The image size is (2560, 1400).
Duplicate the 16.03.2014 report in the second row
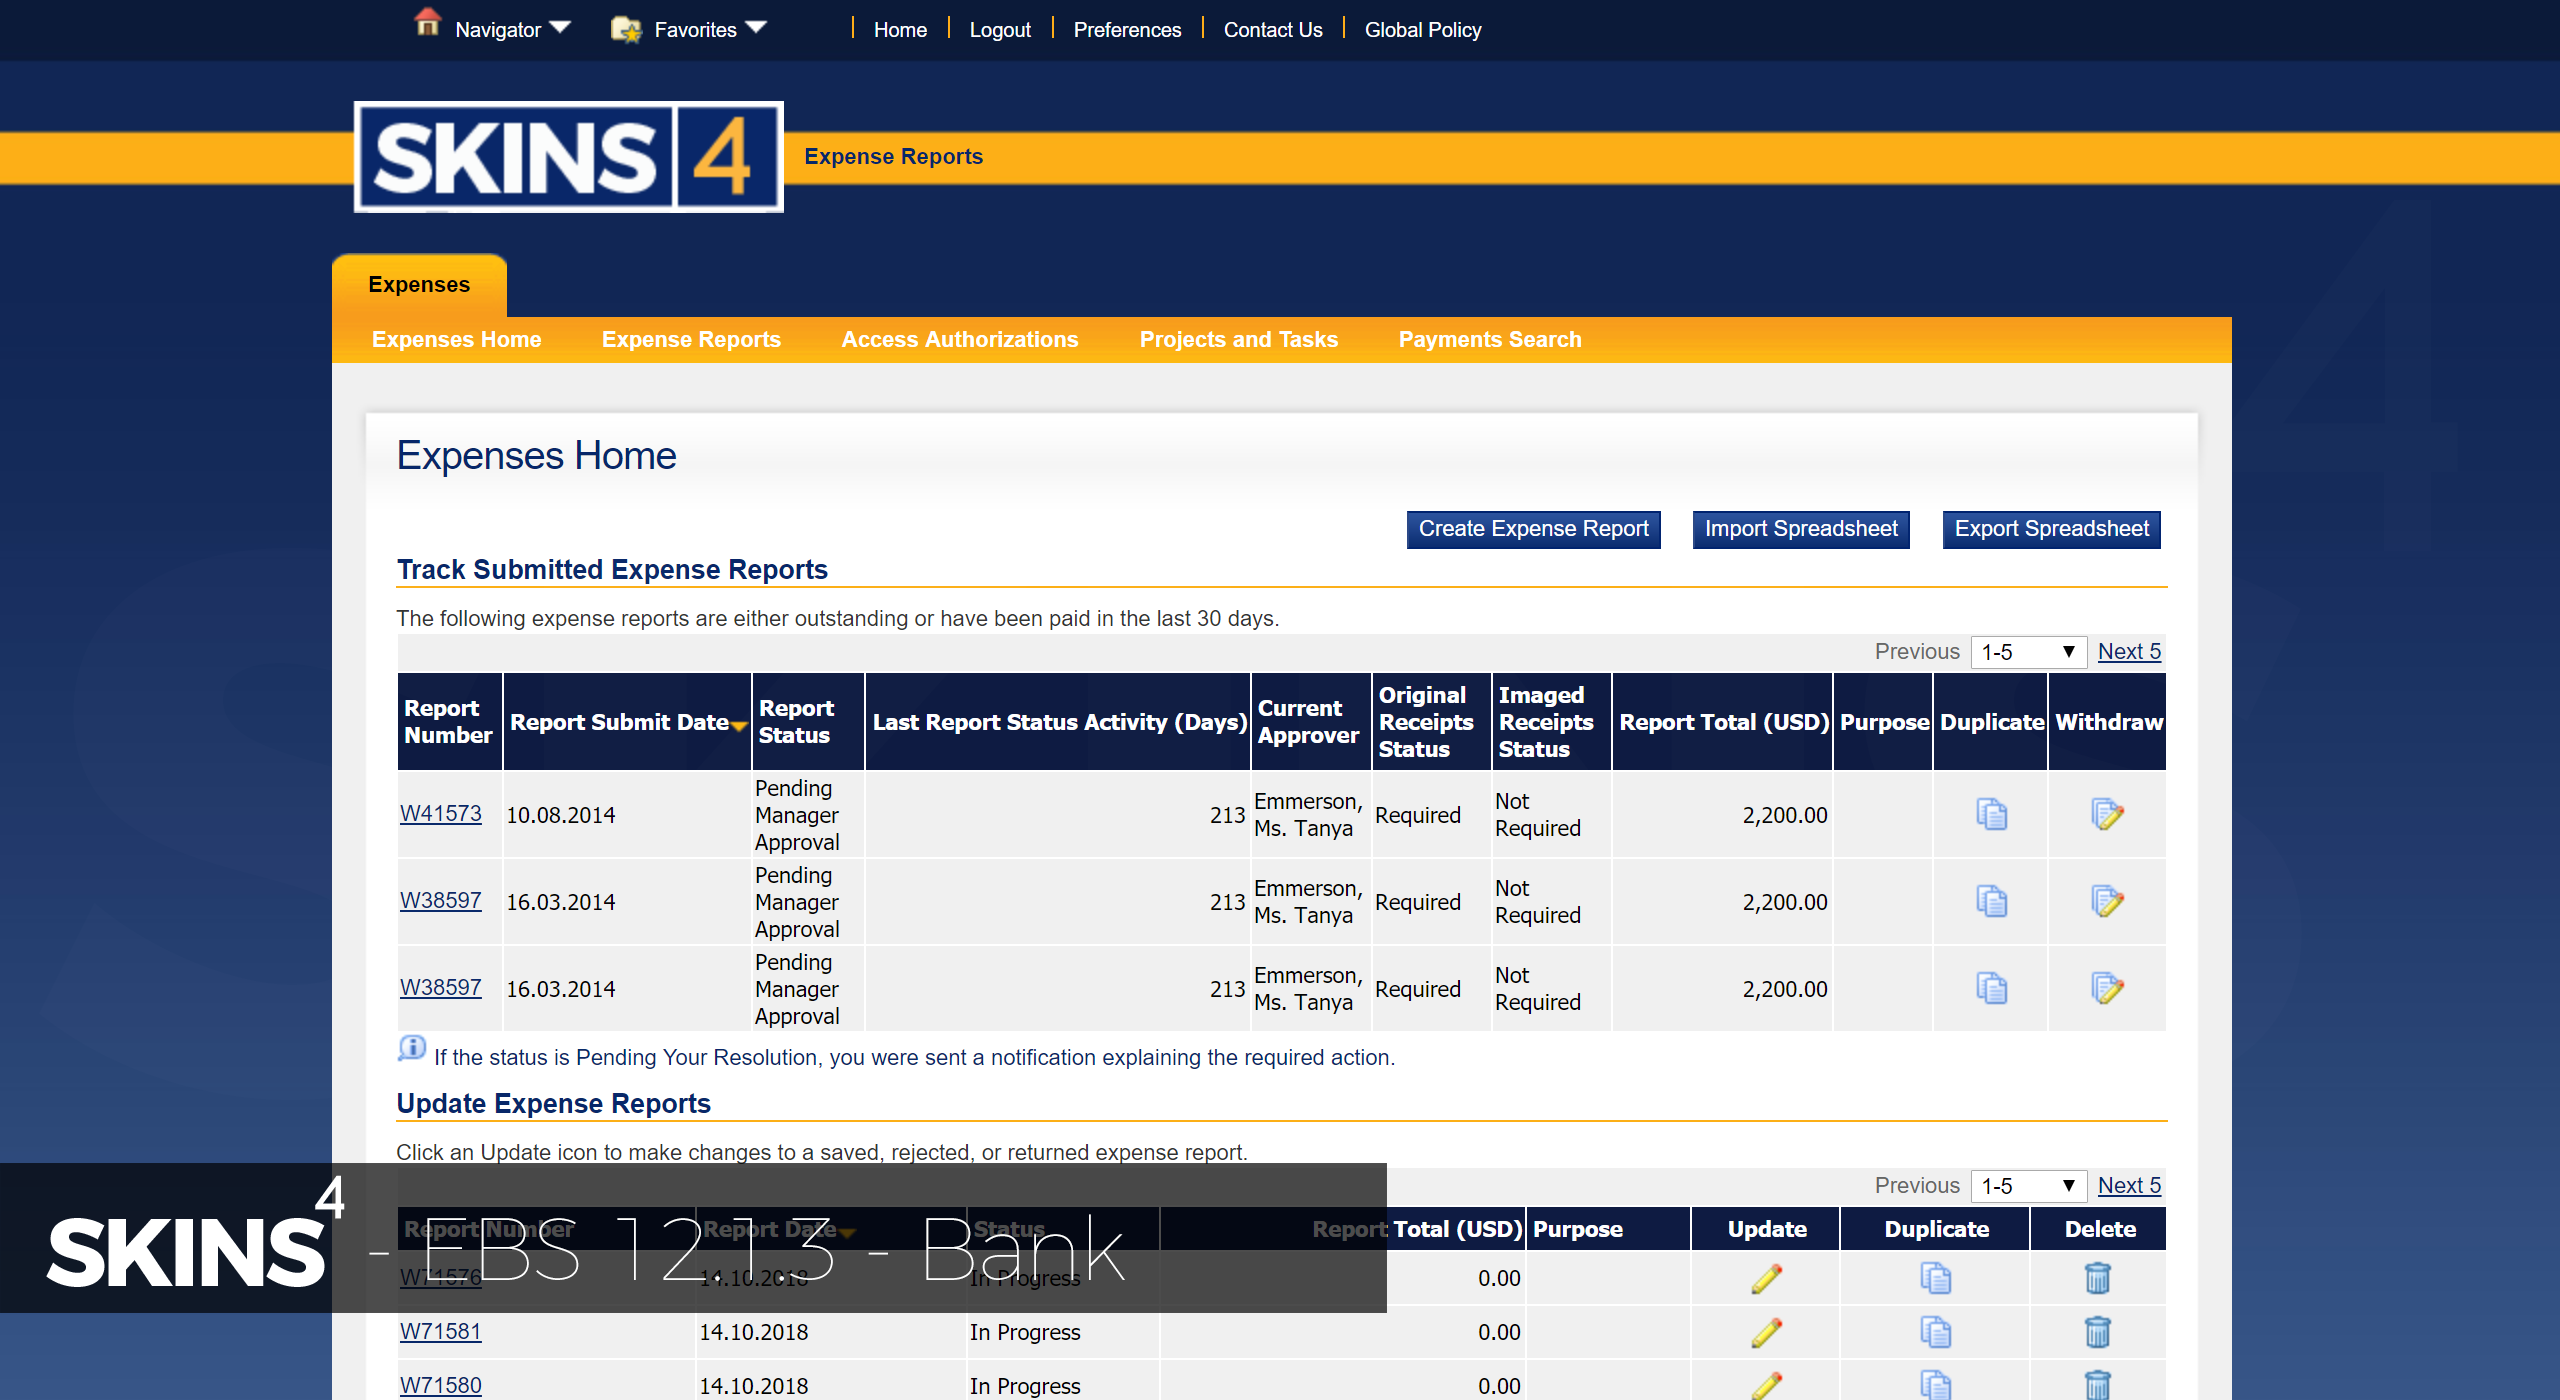tap(1991, 901)
